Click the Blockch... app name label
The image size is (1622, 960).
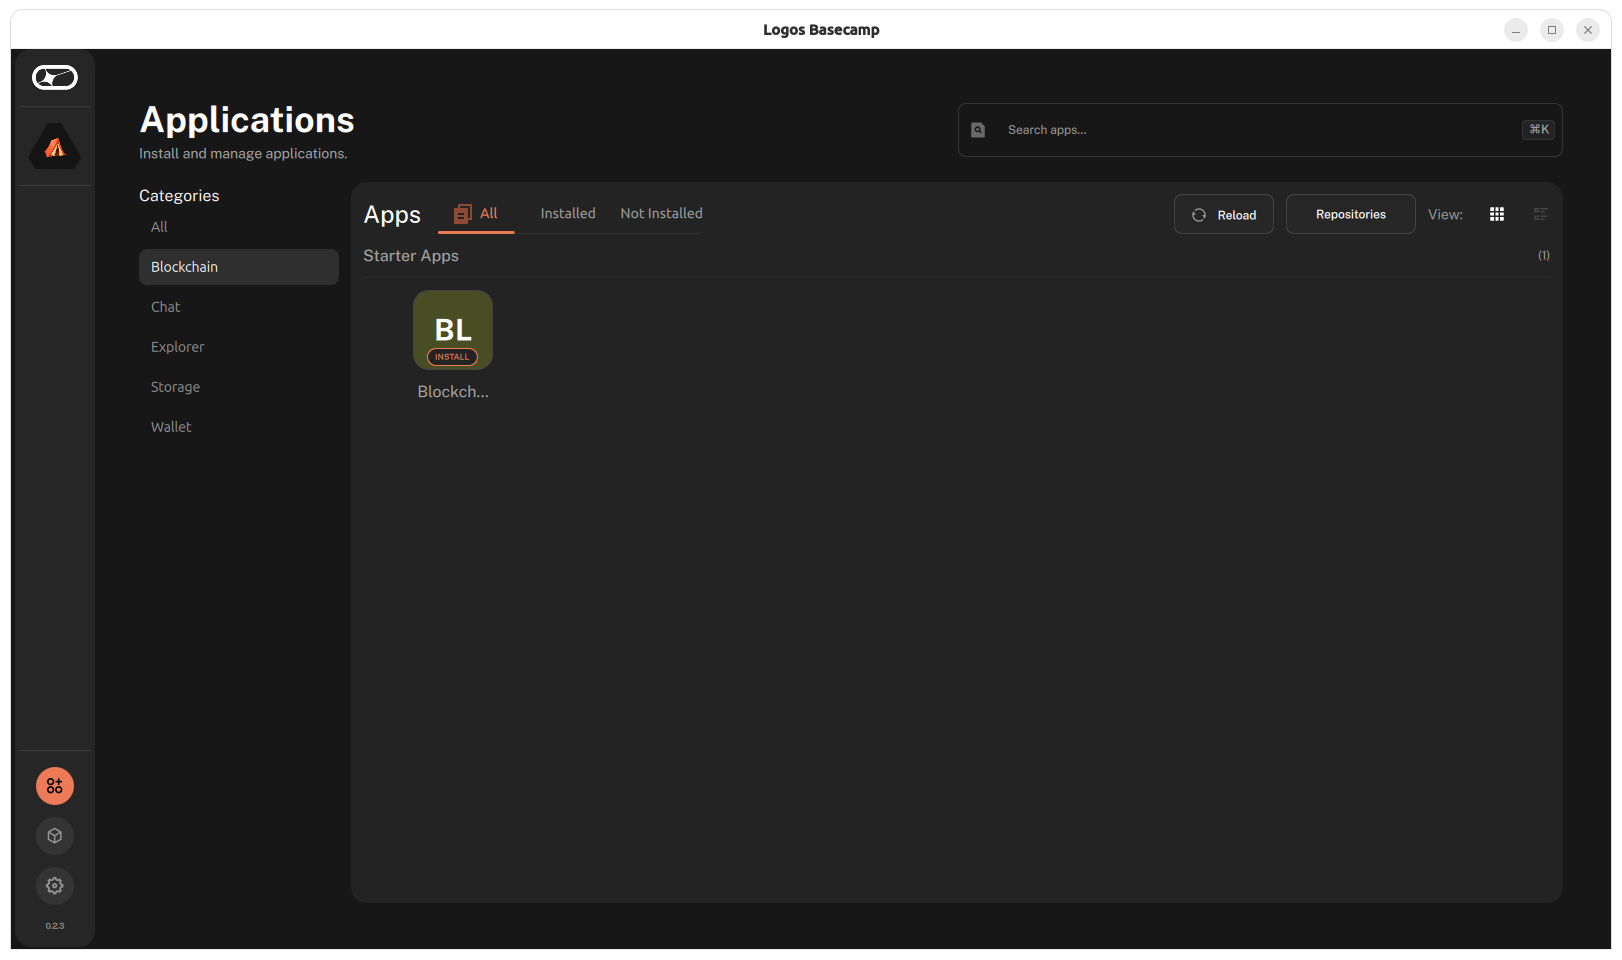point(453,392)
